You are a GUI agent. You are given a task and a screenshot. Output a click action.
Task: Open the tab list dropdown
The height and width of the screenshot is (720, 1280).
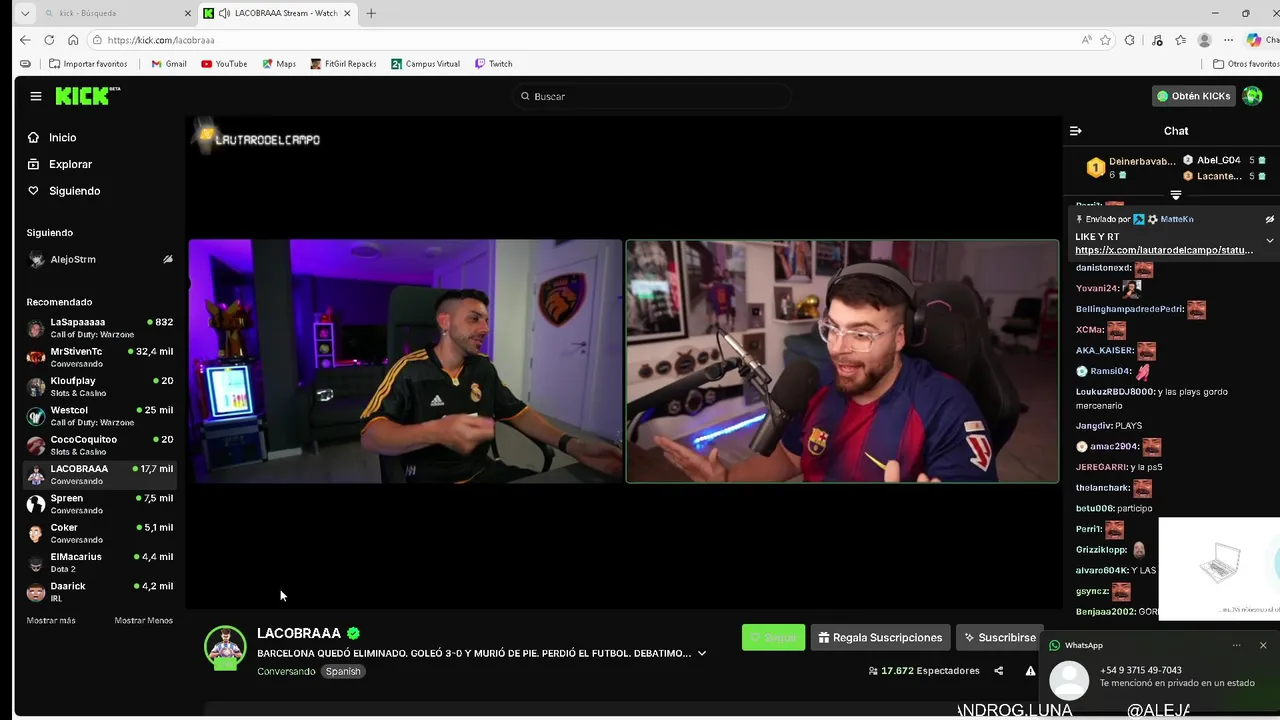(x=25, y=13)
